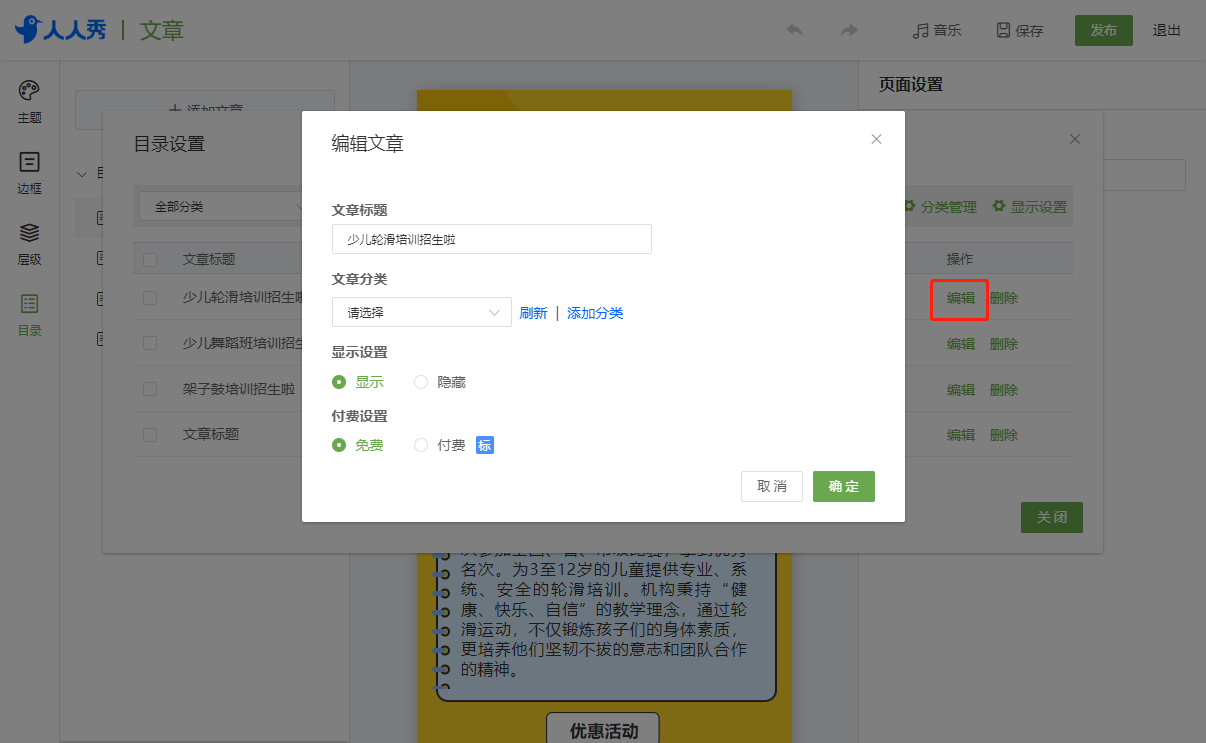Click 编辑 for the 少儿舞蹈班 row

click(961, 344)
